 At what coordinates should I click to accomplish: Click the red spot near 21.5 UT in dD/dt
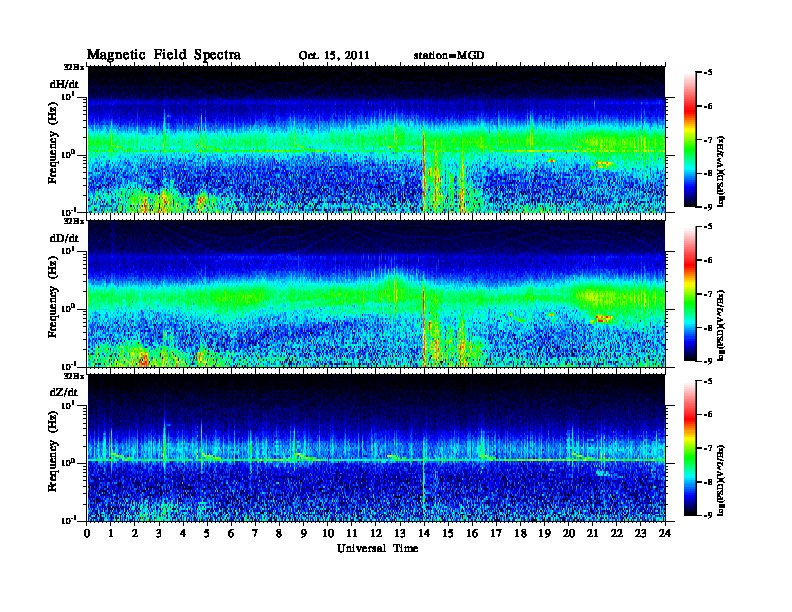coord(602,319)
